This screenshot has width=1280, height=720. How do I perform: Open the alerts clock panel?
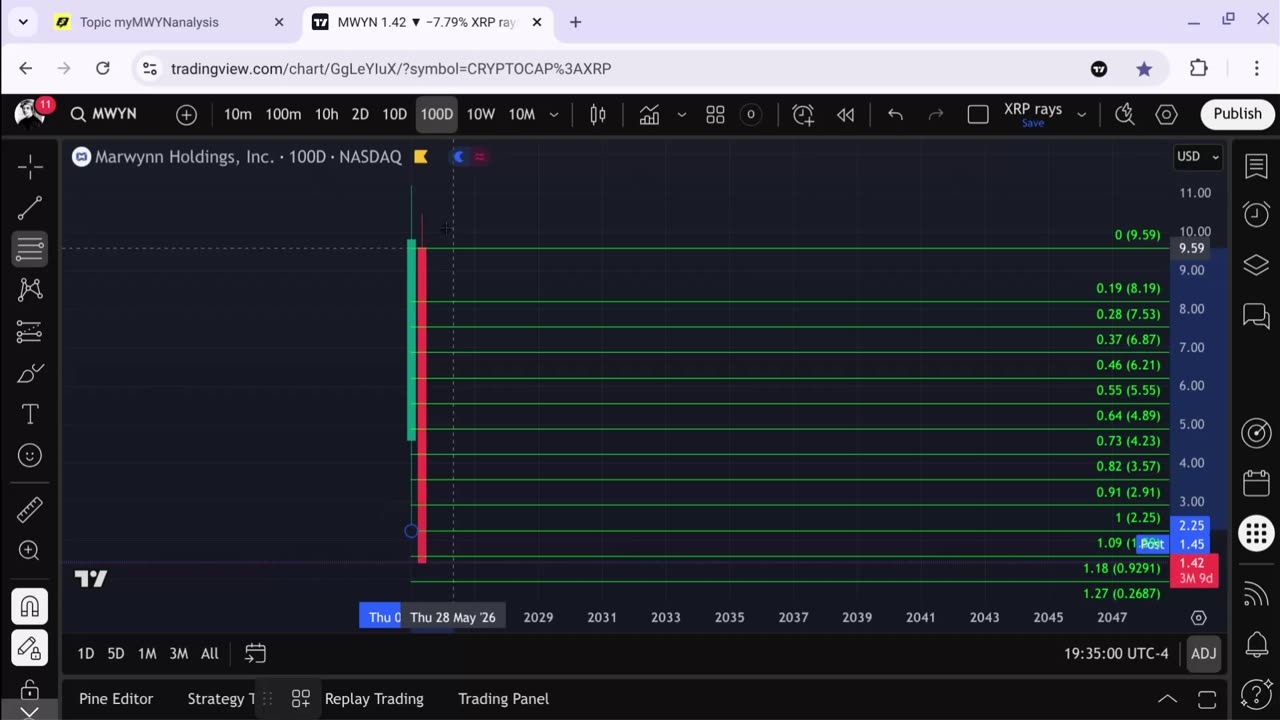click(1256, 214)
